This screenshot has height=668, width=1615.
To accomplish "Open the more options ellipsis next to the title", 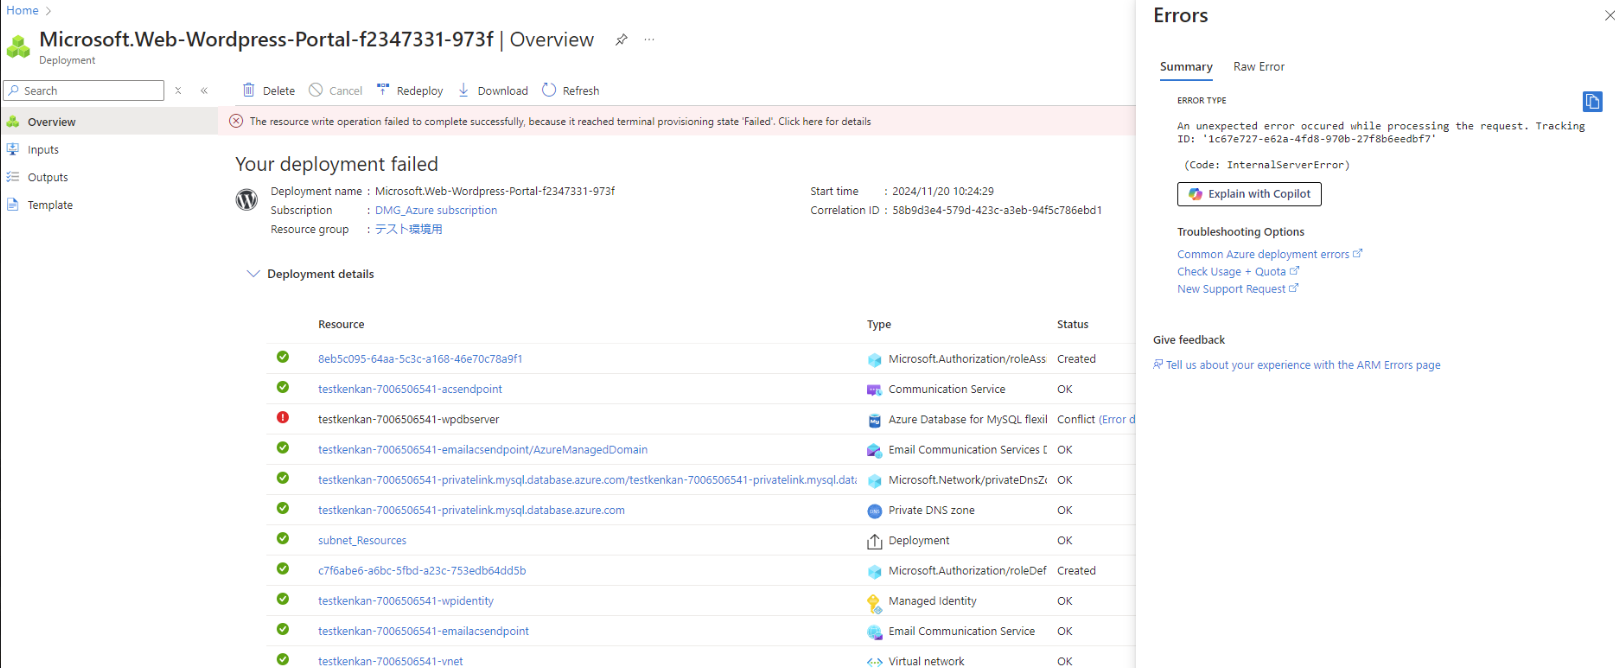I will [x=650, y=40].
